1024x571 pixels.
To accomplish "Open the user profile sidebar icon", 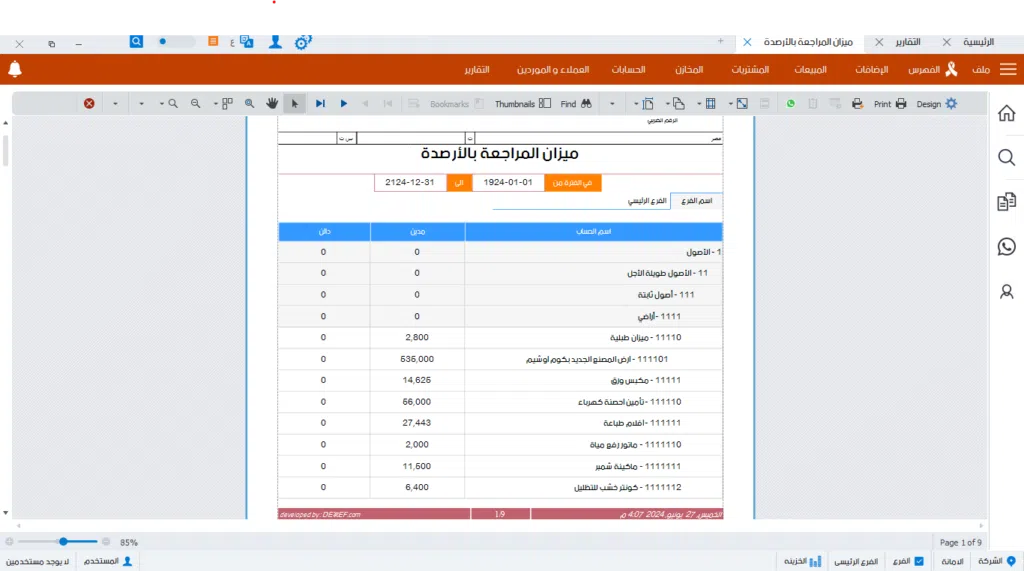I will click(1006, 291).
